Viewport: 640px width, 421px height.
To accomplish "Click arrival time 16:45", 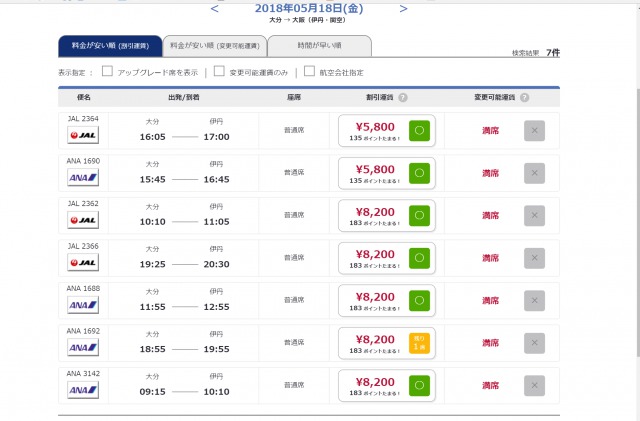I will pyautogui.click(x=216, y=179).
